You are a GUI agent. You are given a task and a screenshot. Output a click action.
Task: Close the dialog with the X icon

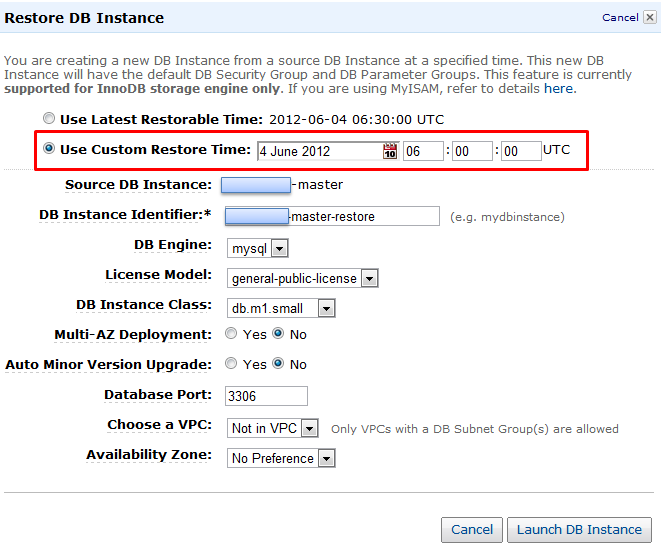coord(650,17)
